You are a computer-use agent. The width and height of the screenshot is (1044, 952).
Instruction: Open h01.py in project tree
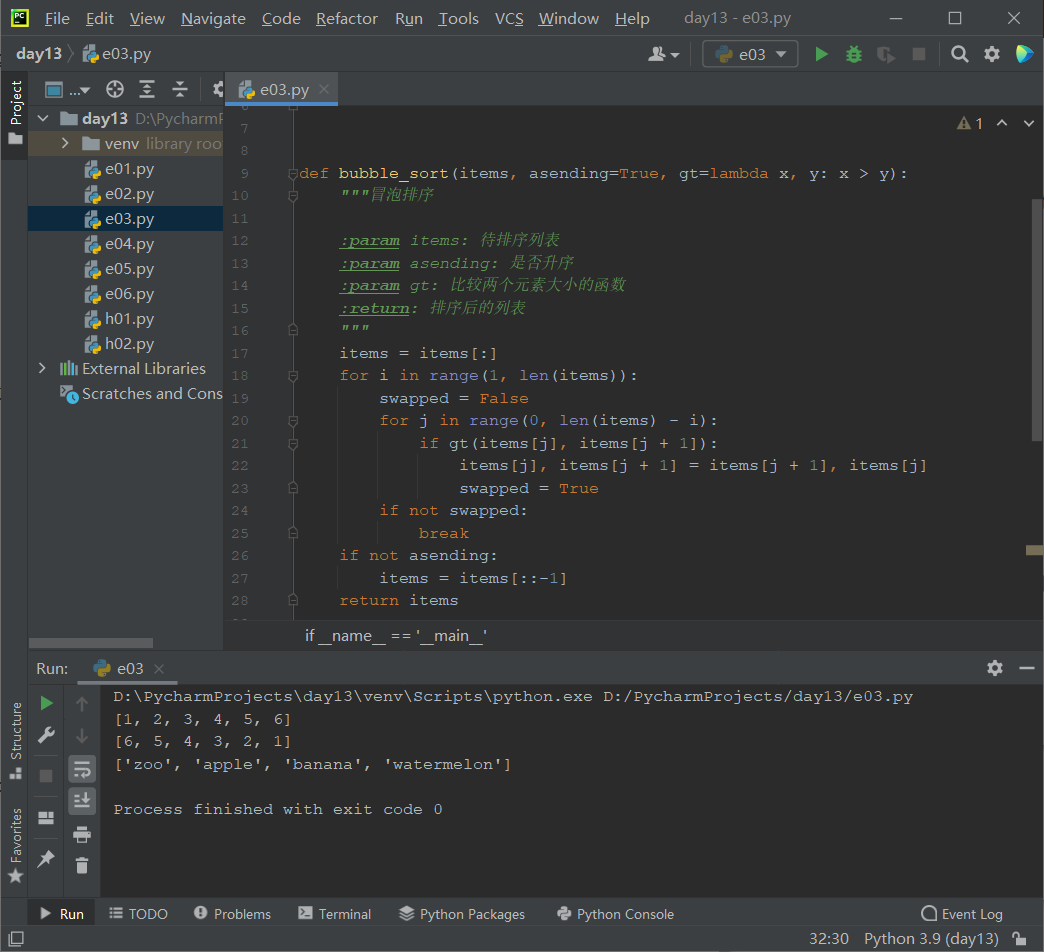[x=120, y=319]
